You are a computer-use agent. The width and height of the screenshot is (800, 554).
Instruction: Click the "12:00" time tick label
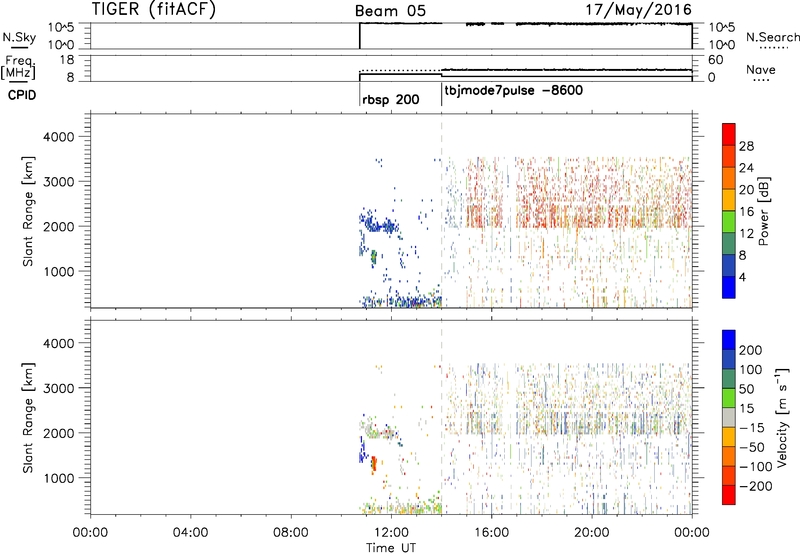[391, 533]
